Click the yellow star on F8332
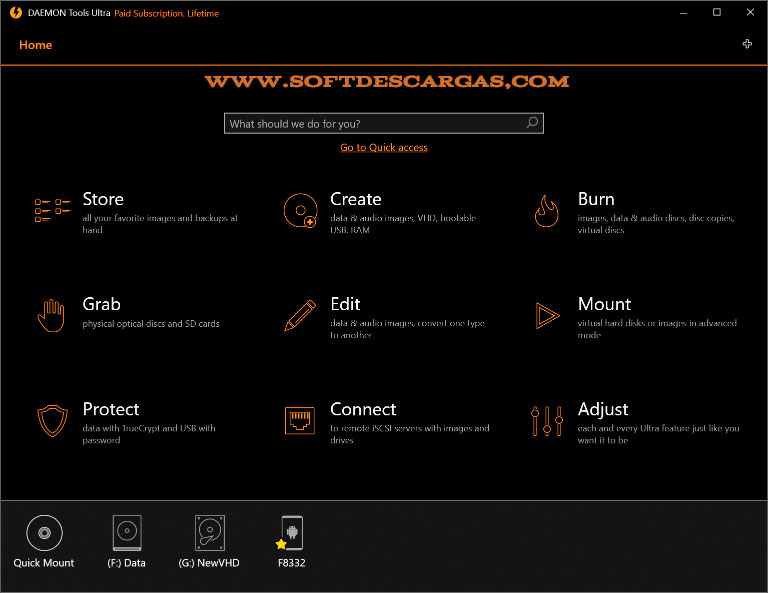Screen dimensions: 768x593 click(281, 544)
